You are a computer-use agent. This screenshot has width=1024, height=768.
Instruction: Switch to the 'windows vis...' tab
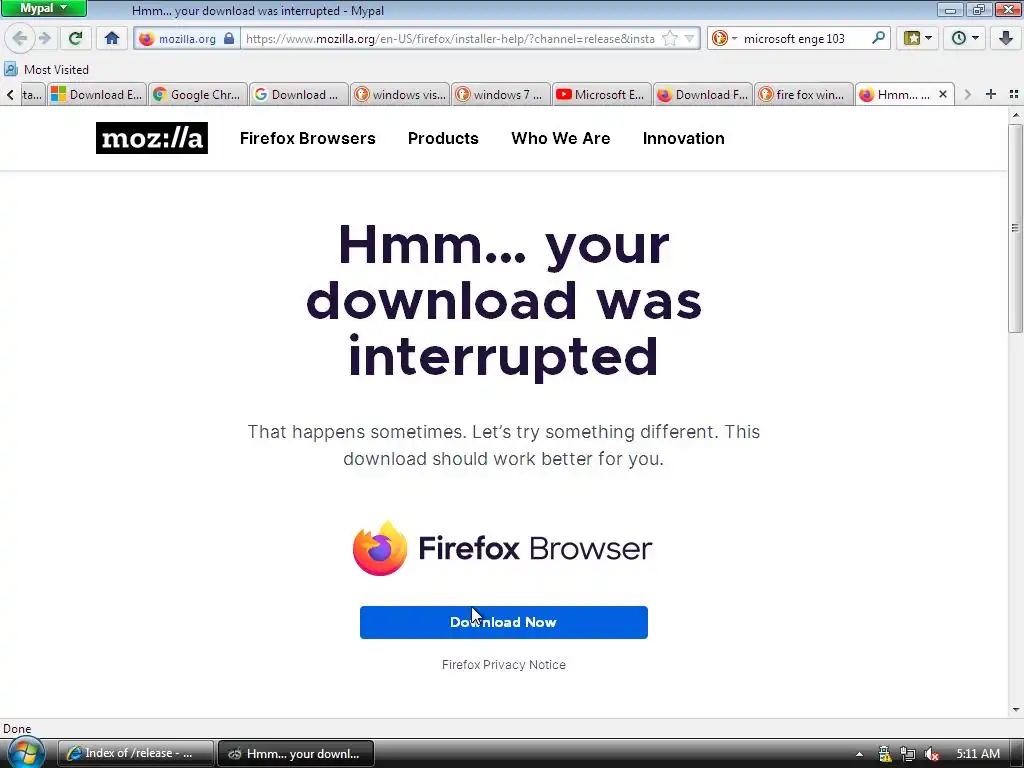[x=400, y=95]
